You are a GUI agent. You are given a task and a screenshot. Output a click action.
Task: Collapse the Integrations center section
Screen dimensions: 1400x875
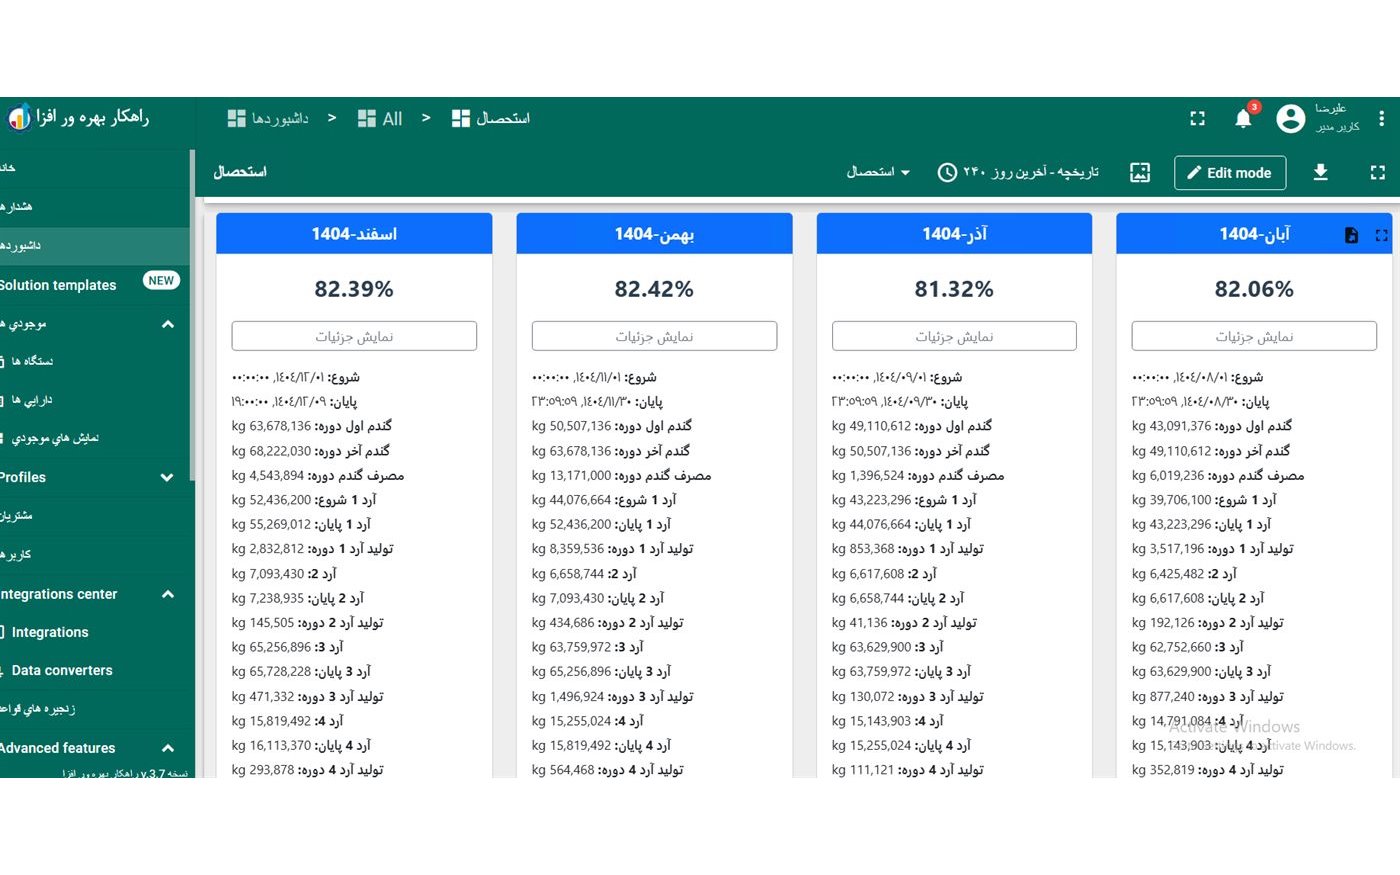pos(168,594)
